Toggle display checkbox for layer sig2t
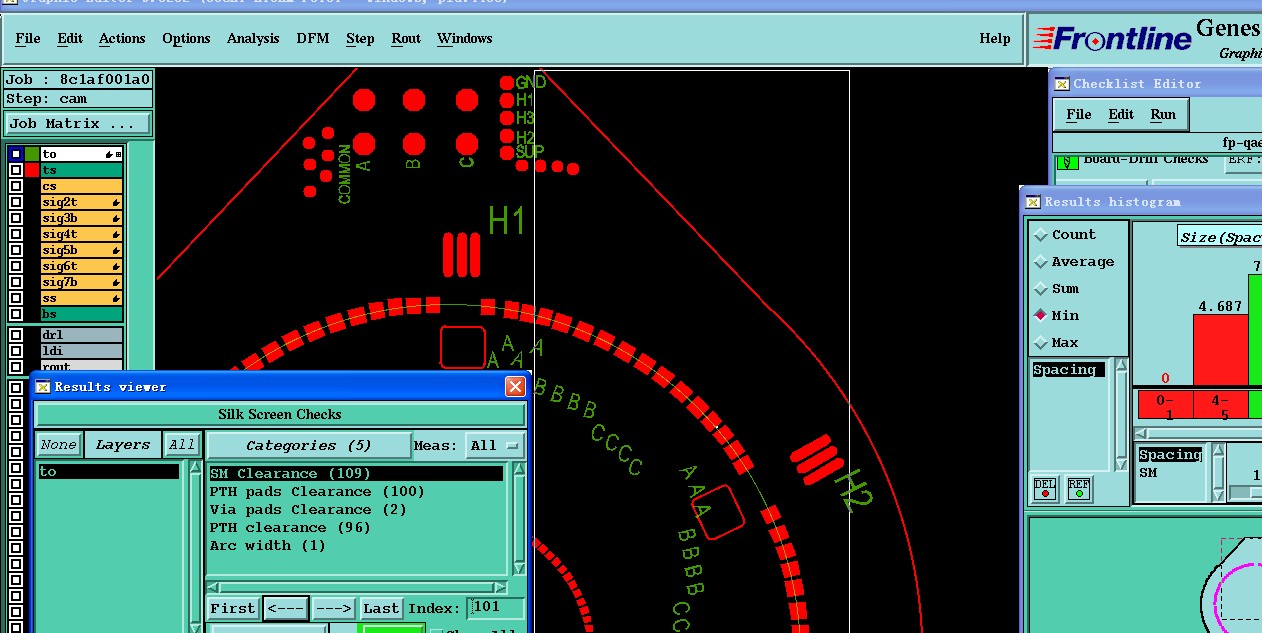The image size is (1262, 633). pyautogui.click(x=16, y=202)
